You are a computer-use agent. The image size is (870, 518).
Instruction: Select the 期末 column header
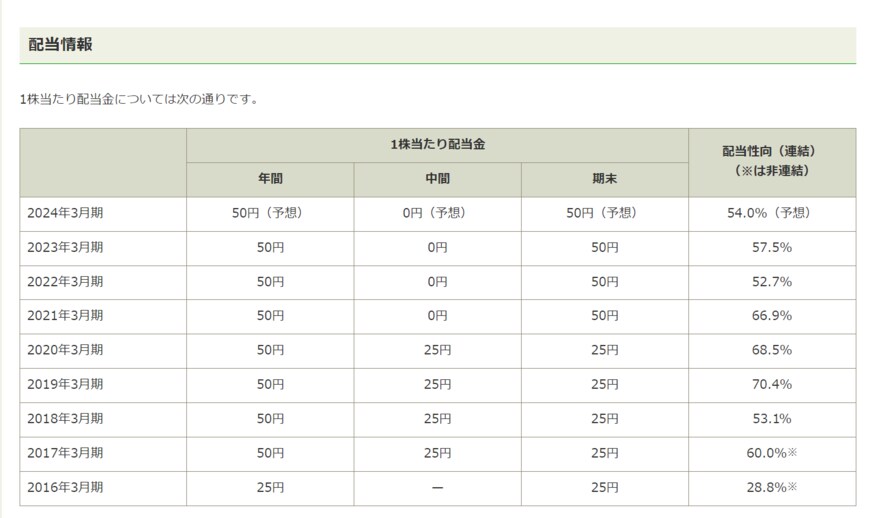(x=604, y=179)
